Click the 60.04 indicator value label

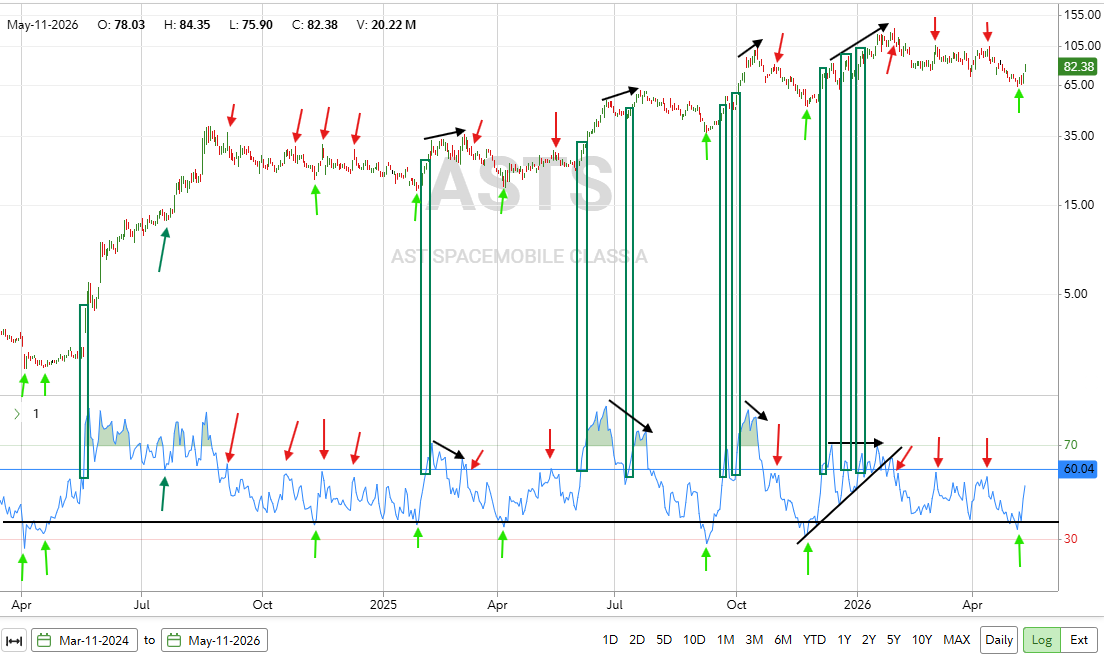[1078, 469]
